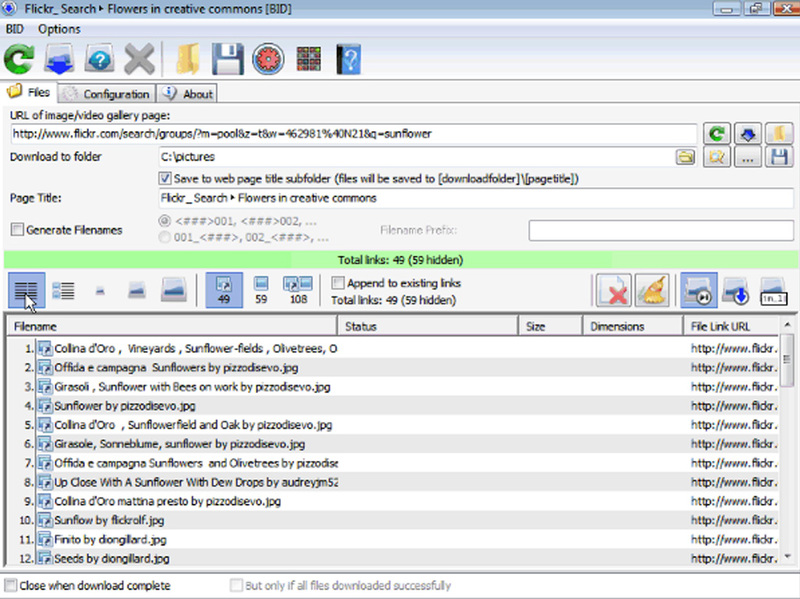Image resolution: width=800 pixels, height=599 pixels.
Task: Check Append to existing links
Action: tap(337, 283)
